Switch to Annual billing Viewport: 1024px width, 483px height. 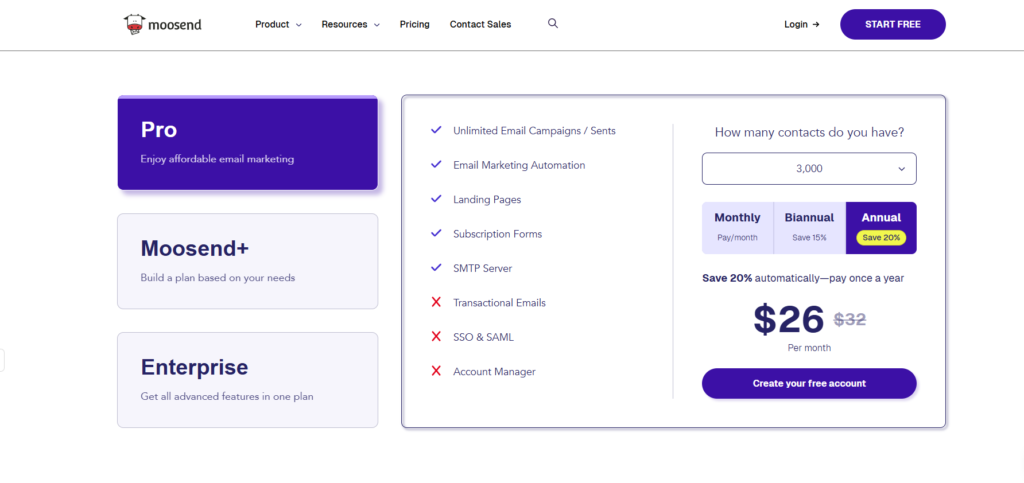[x=881, y=228]
